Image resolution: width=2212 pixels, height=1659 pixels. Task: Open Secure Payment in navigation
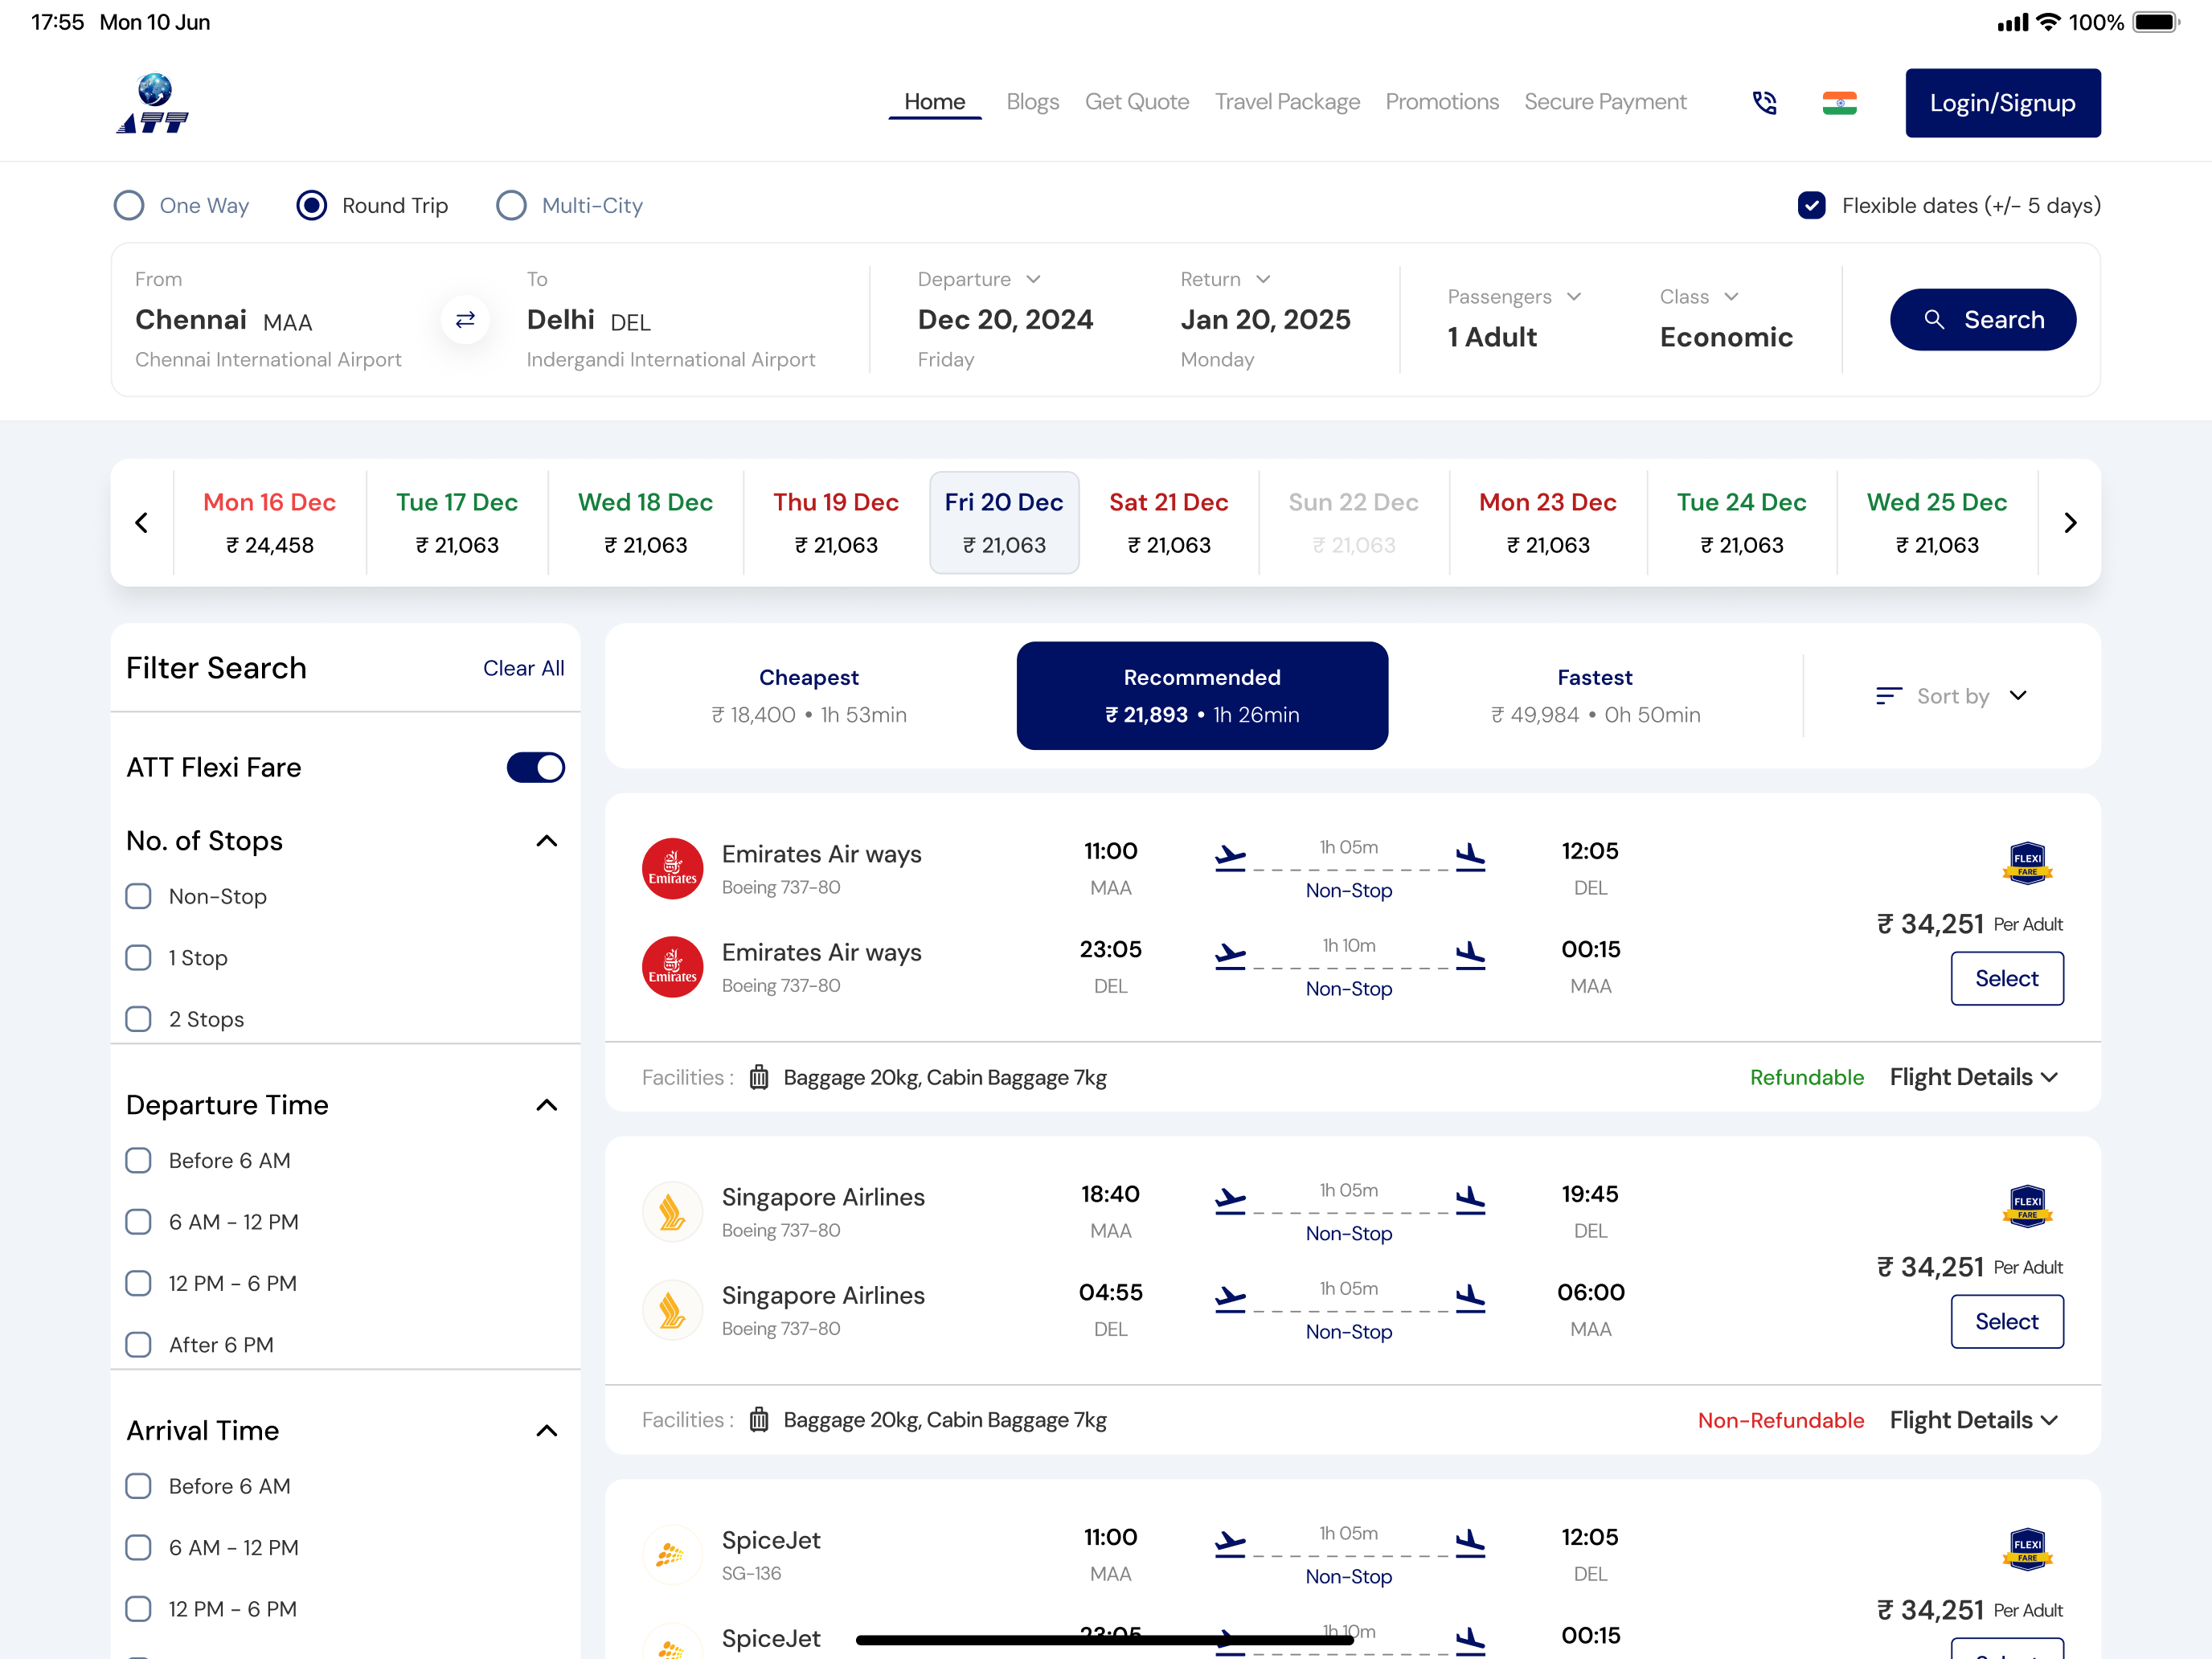click(1605, 102)
